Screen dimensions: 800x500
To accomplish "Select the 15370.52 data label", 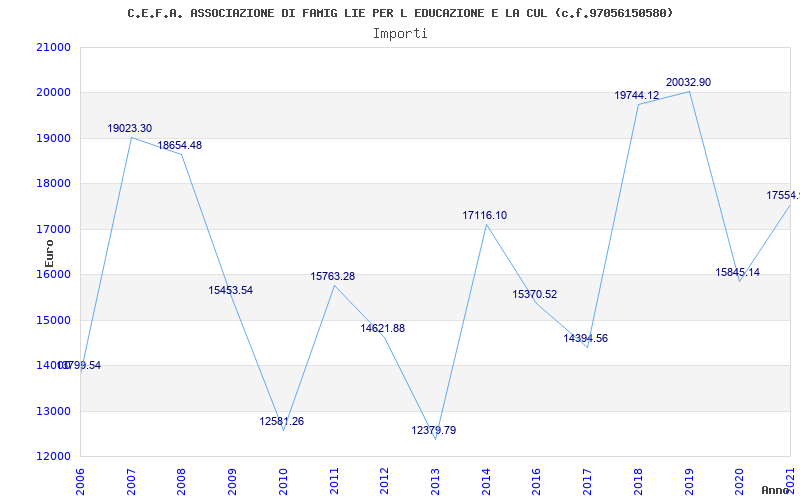I will coord(535,294).
